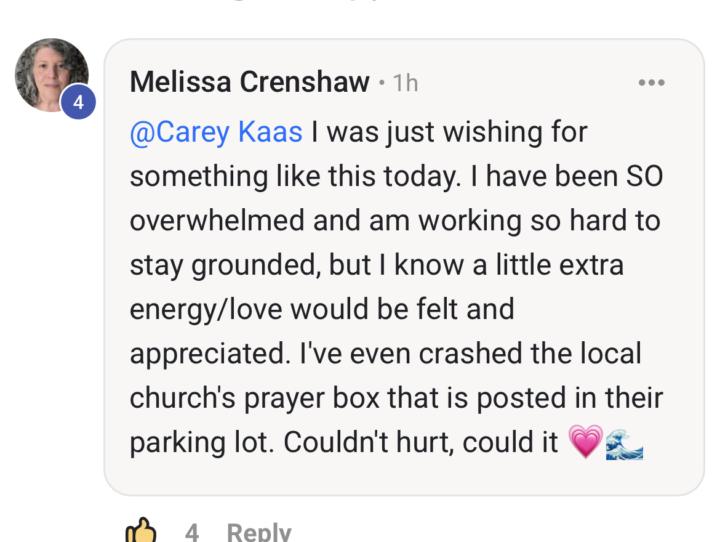720x542 pixels.
Task: Tap the pink heart emoji
Action: (x=585, y=441)
